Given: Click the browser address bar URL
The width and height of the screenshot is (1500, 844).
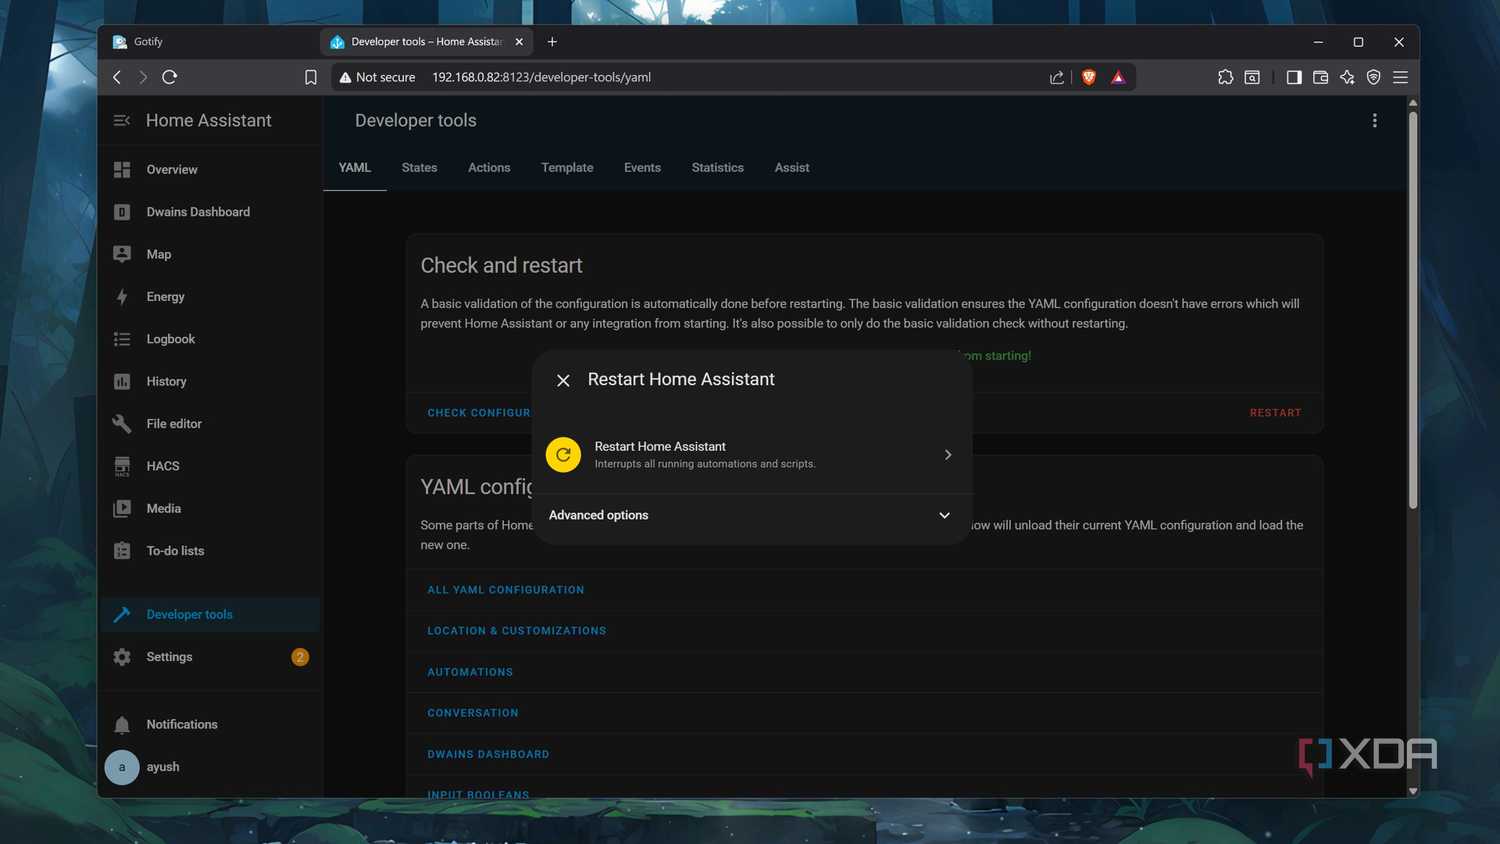Looking at the screenshot, I should (x=541, y=77).
